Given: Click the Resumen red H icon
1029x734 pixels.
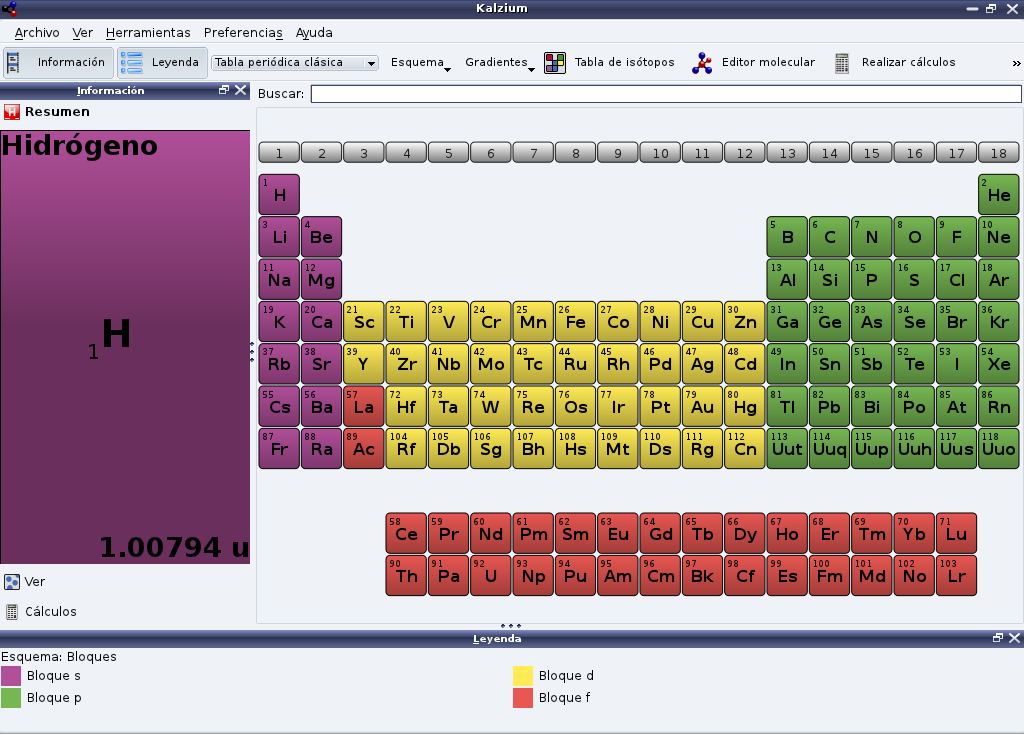Looking at the screenshot, I should (12, 112).
